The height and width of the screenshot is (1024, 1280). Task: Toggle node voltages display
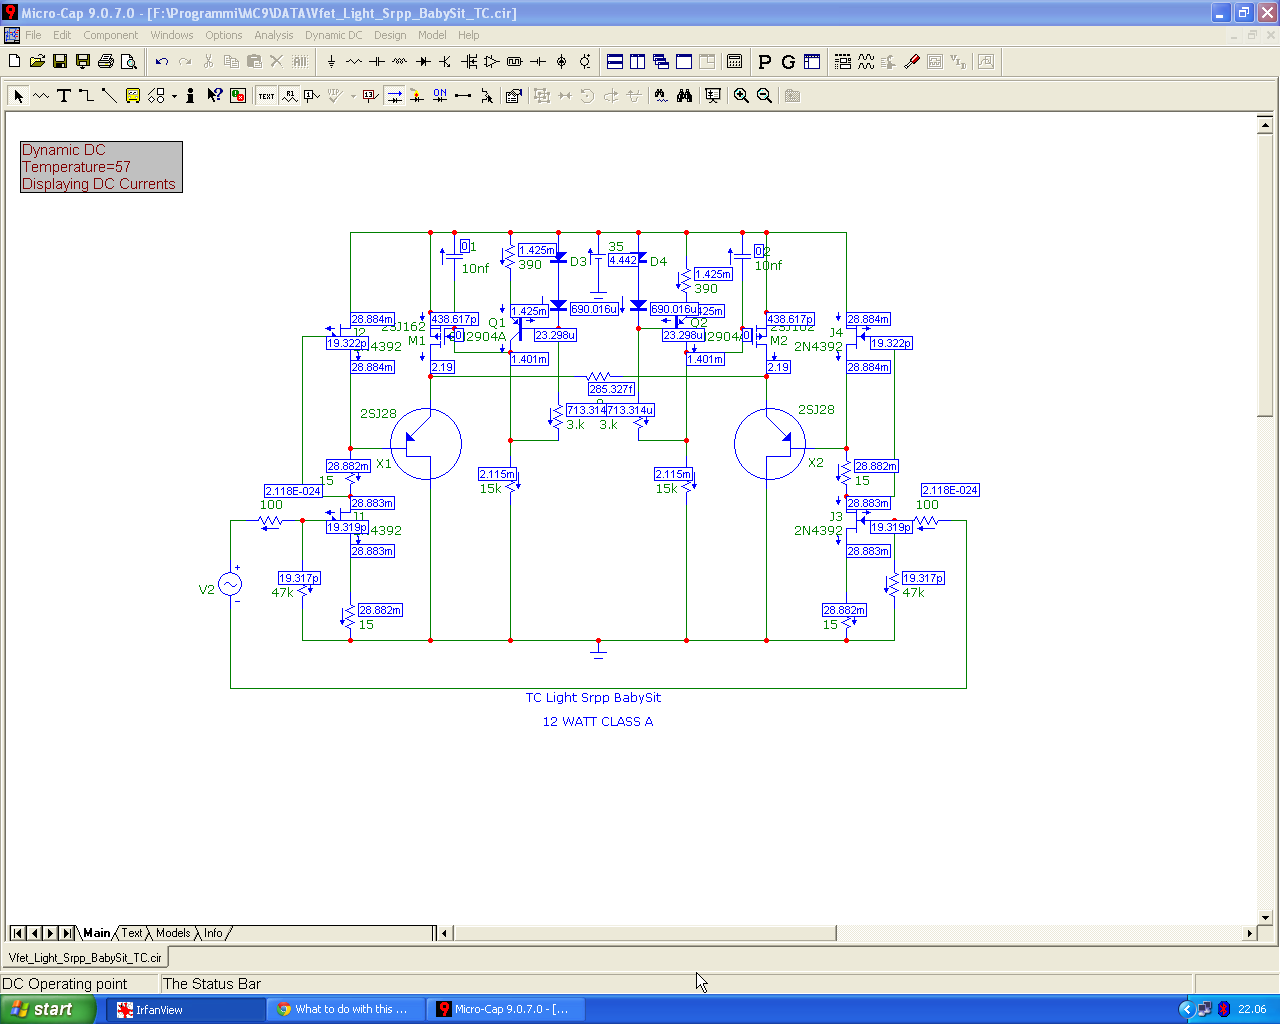pos(371,96)
